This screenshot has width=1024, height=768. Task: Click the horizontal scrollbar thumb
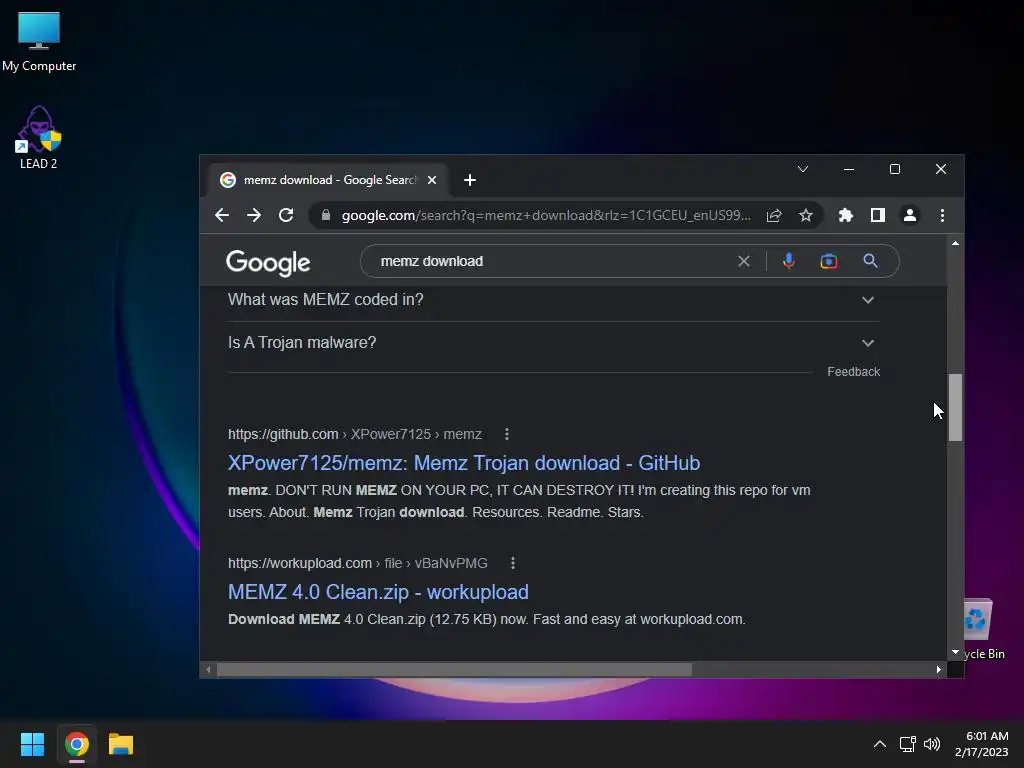(454, 669)
